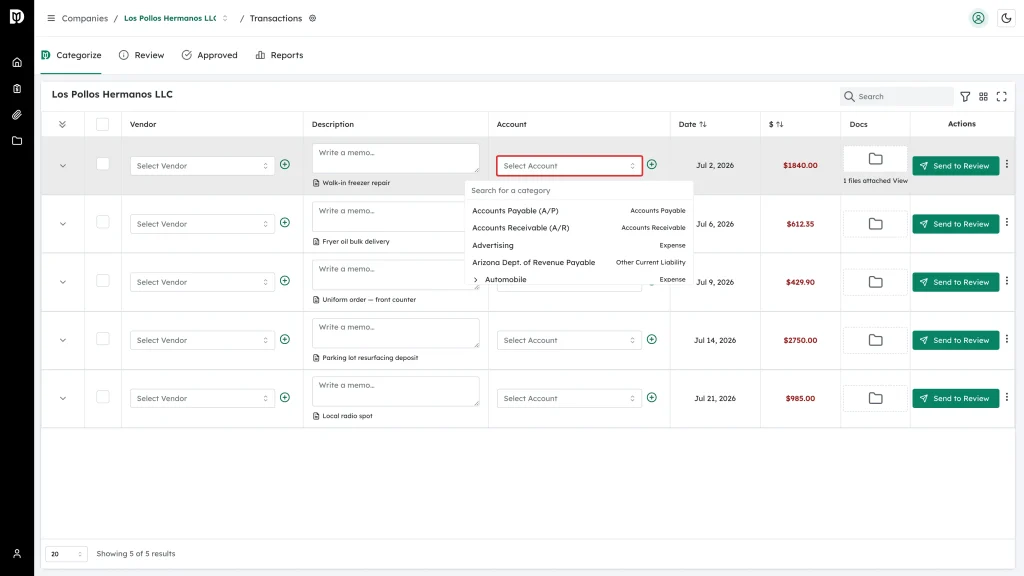The image size is (1024, 576).
Task: Open the filter funnel icon
Action: pos(965,97)
